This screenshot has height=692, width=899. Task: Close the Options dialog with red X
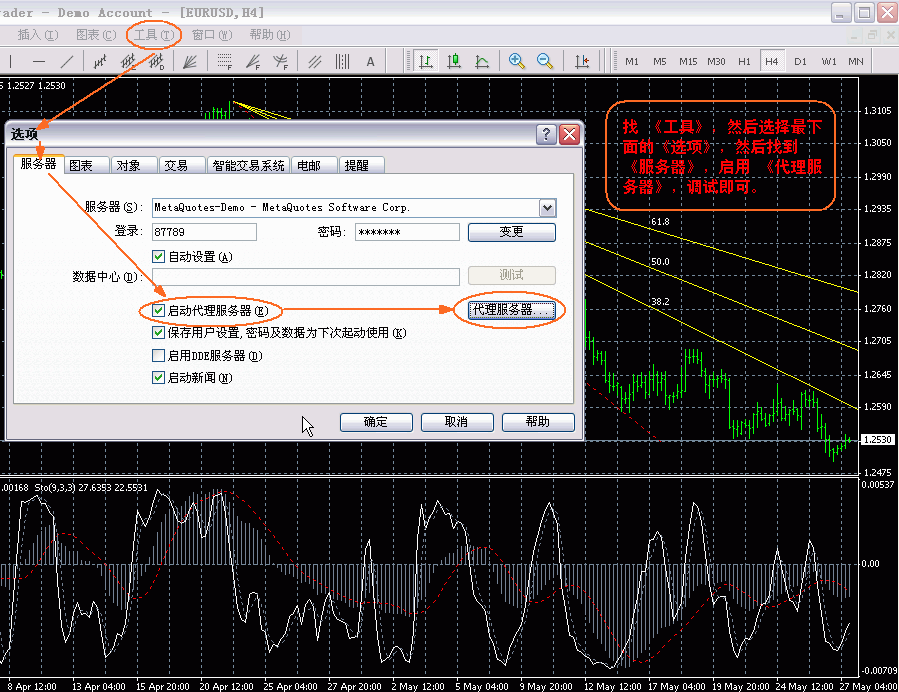569,134
